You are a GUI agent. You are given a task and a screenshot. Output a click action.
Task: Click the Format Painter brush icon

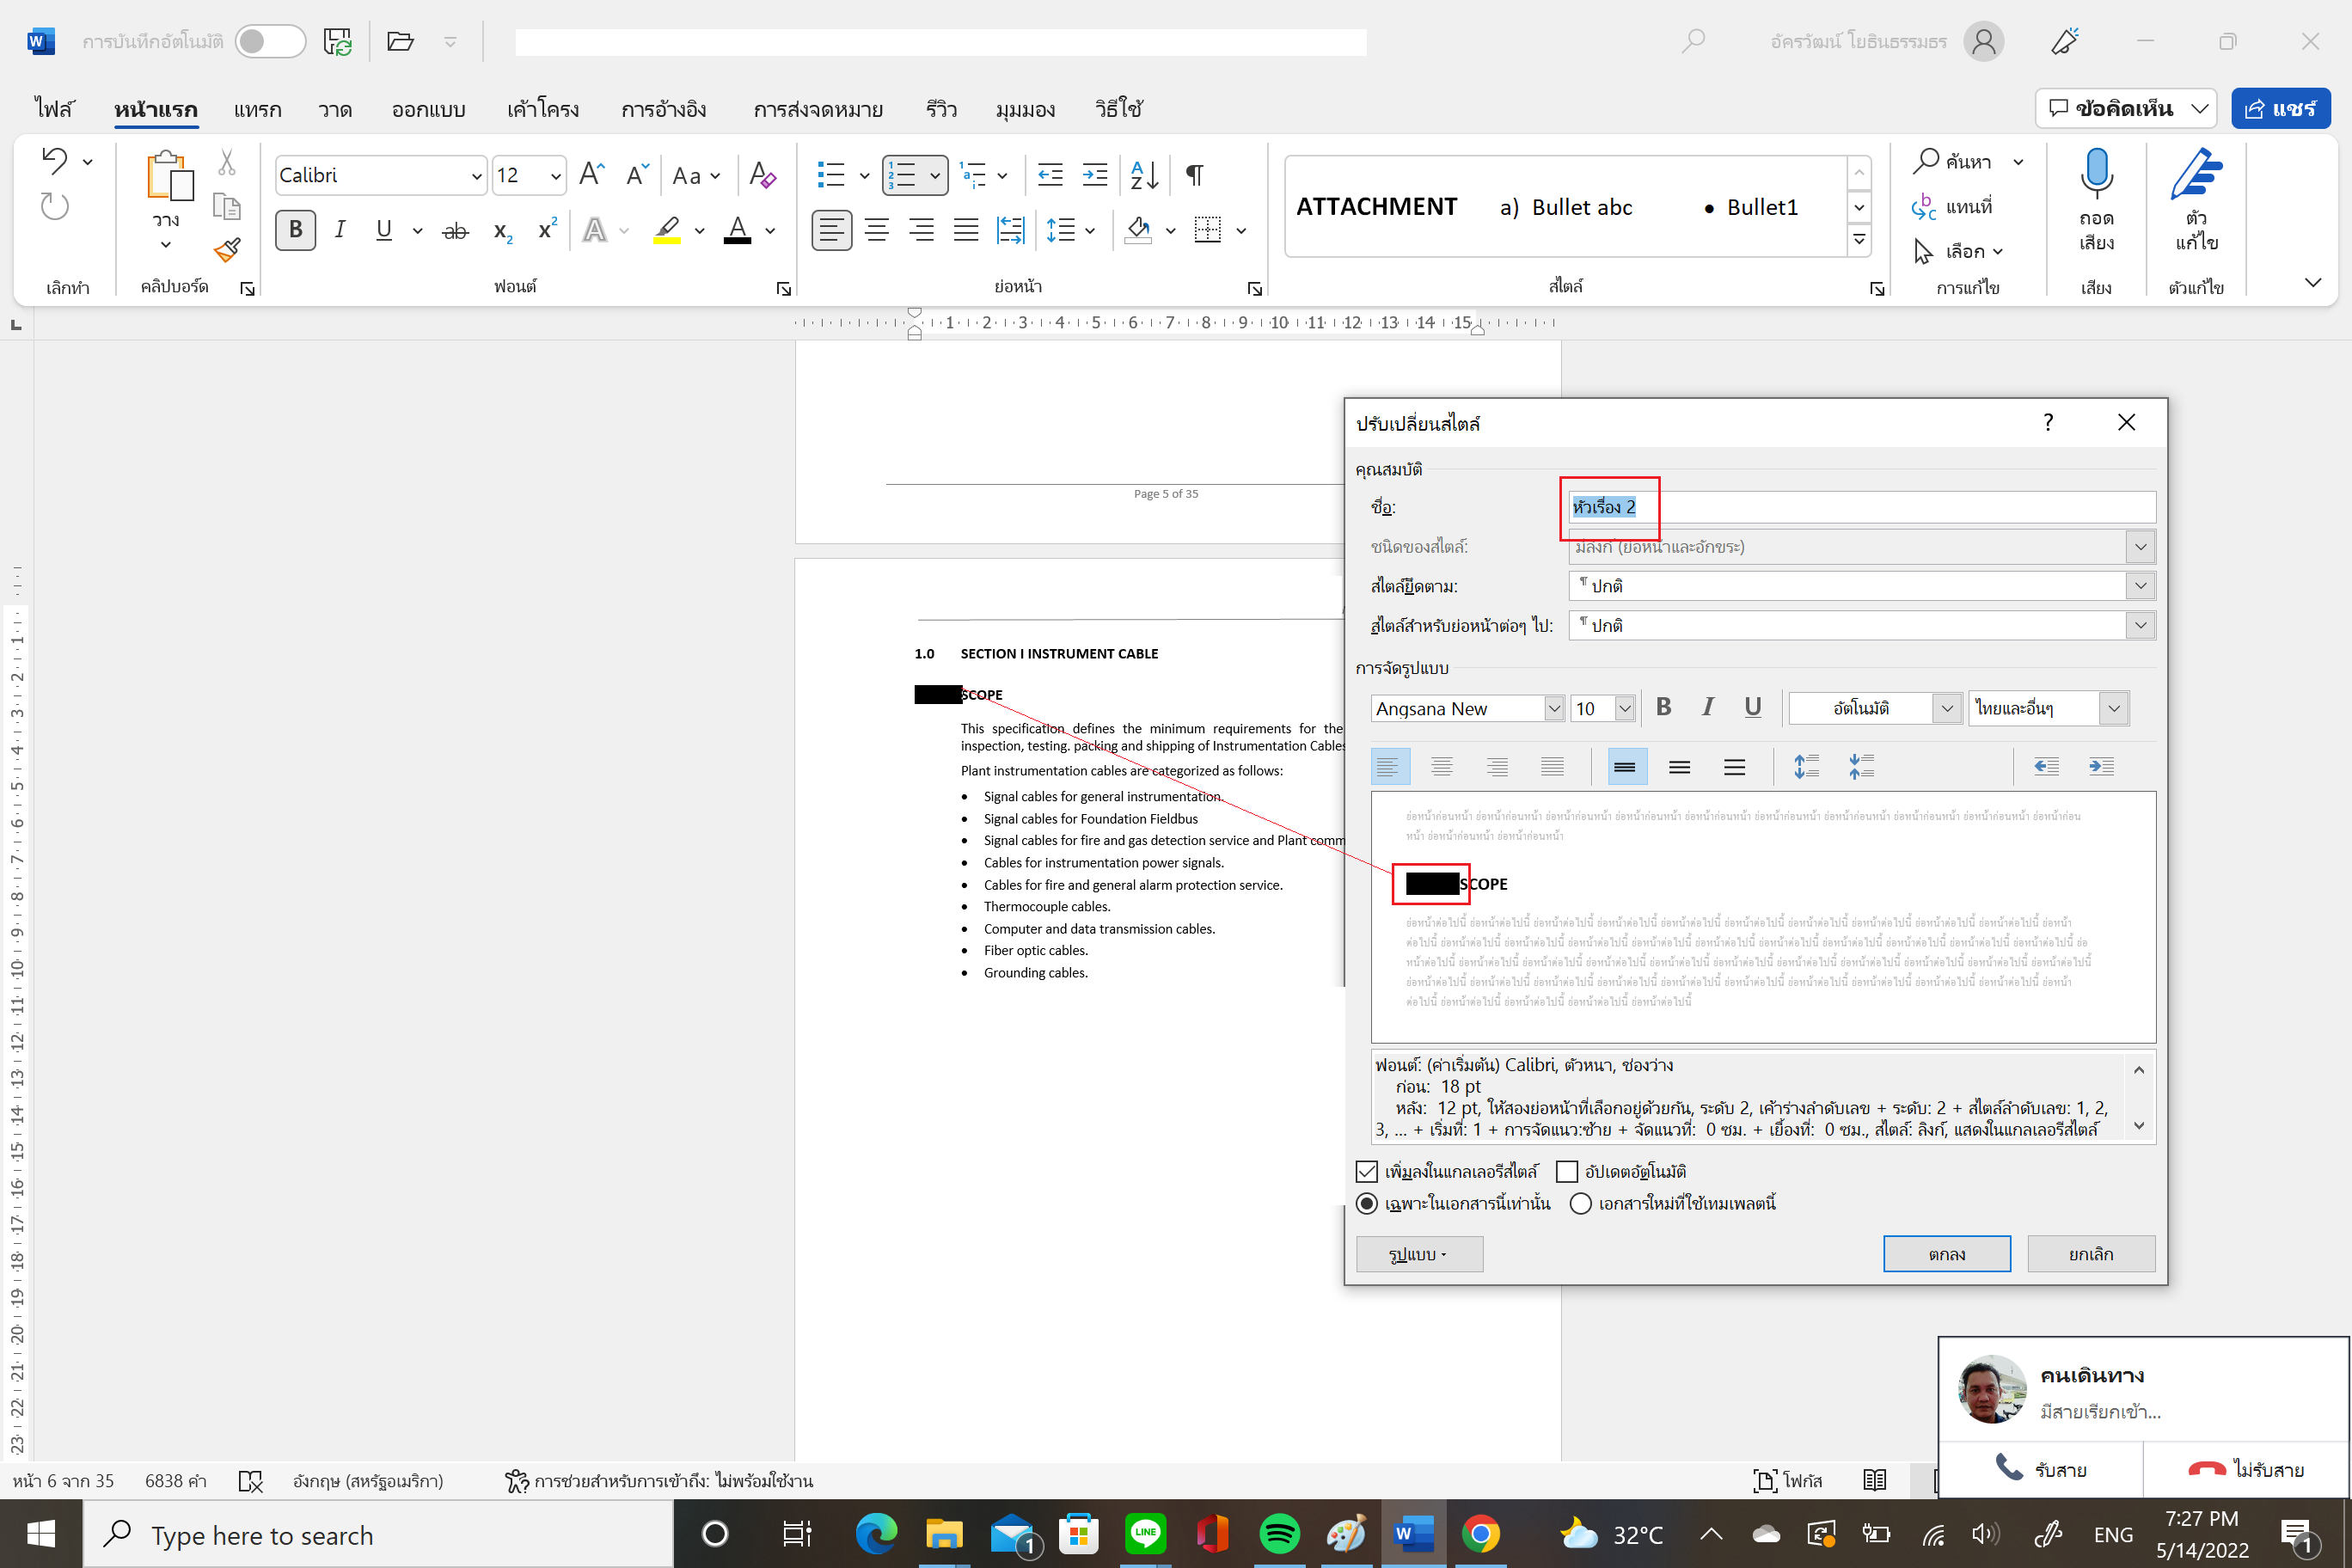click(x=227, y=250)
